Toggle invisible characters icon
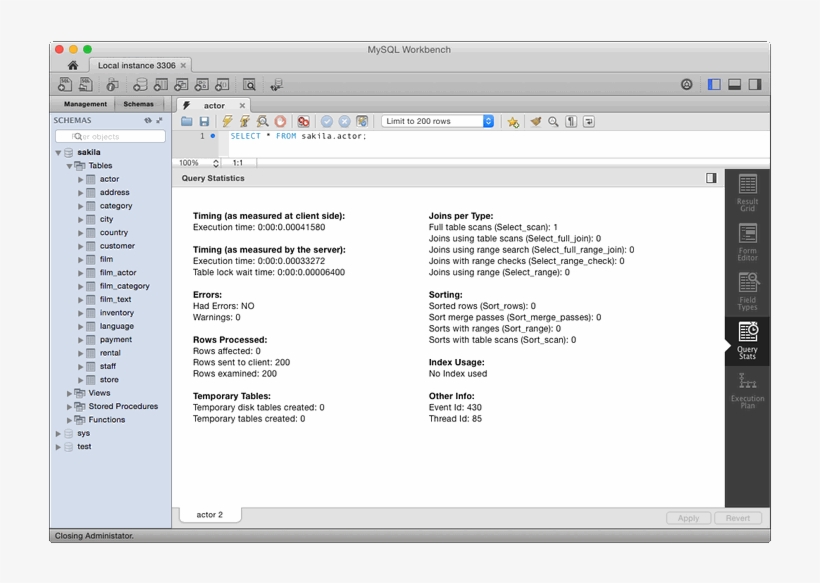Viewport: 820px width, 583px height. (x=571, y=122)
